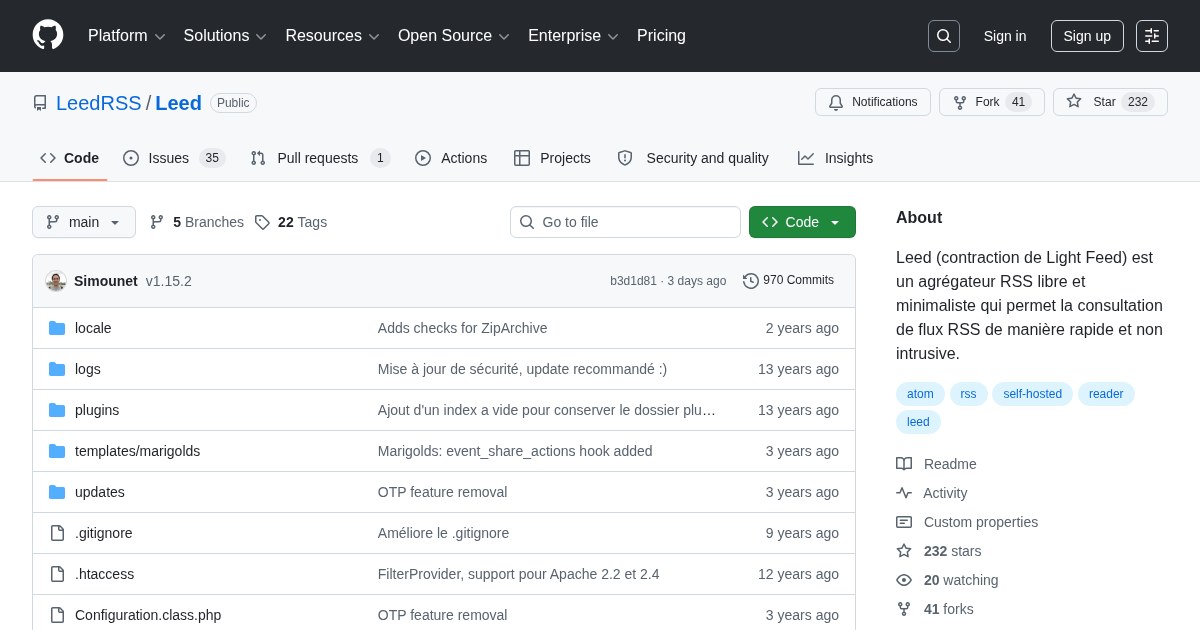Click the Readme book icon
The width and height of the screenshot is (1200, 630).
point(904,464)
